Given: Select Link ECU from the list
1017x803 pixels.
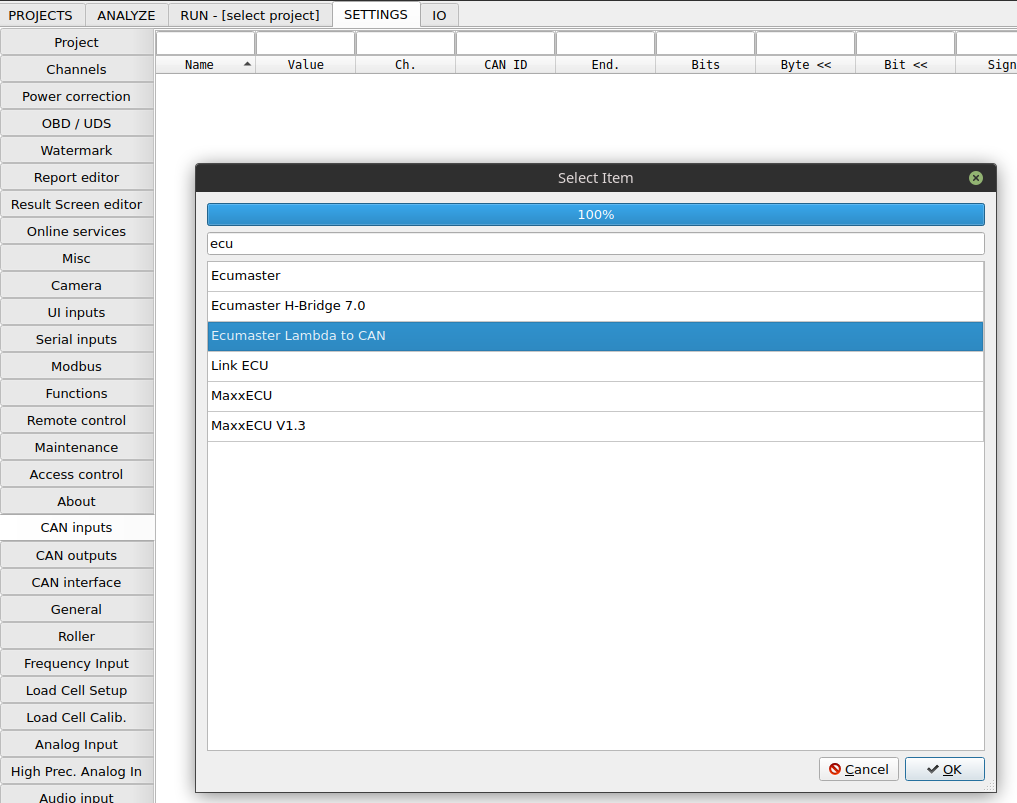Looking at the screenshot, I should coord(595,366).
